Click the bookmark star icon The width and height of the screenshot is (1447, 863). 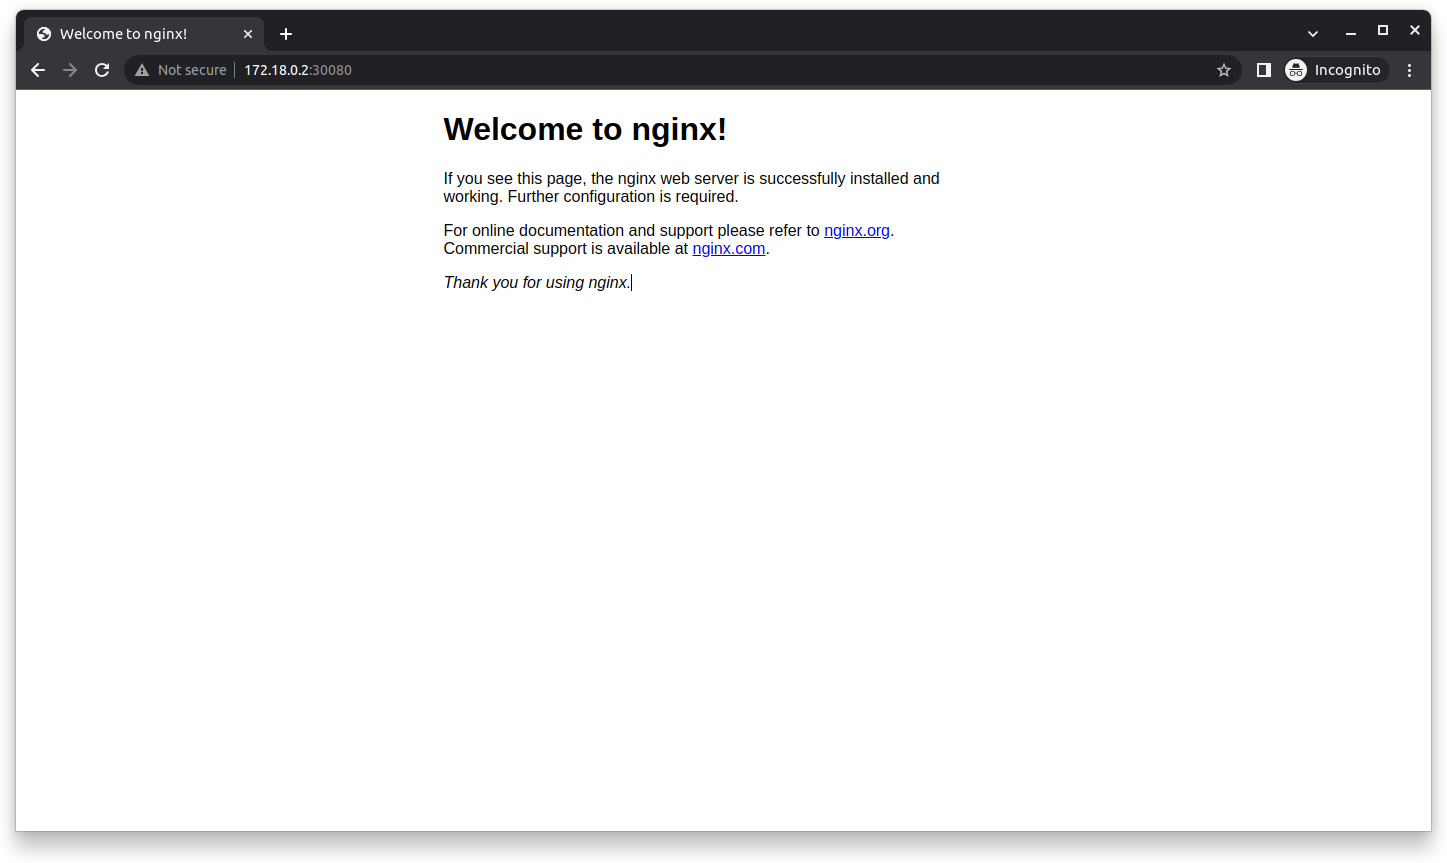click(x=1224, y=70)
